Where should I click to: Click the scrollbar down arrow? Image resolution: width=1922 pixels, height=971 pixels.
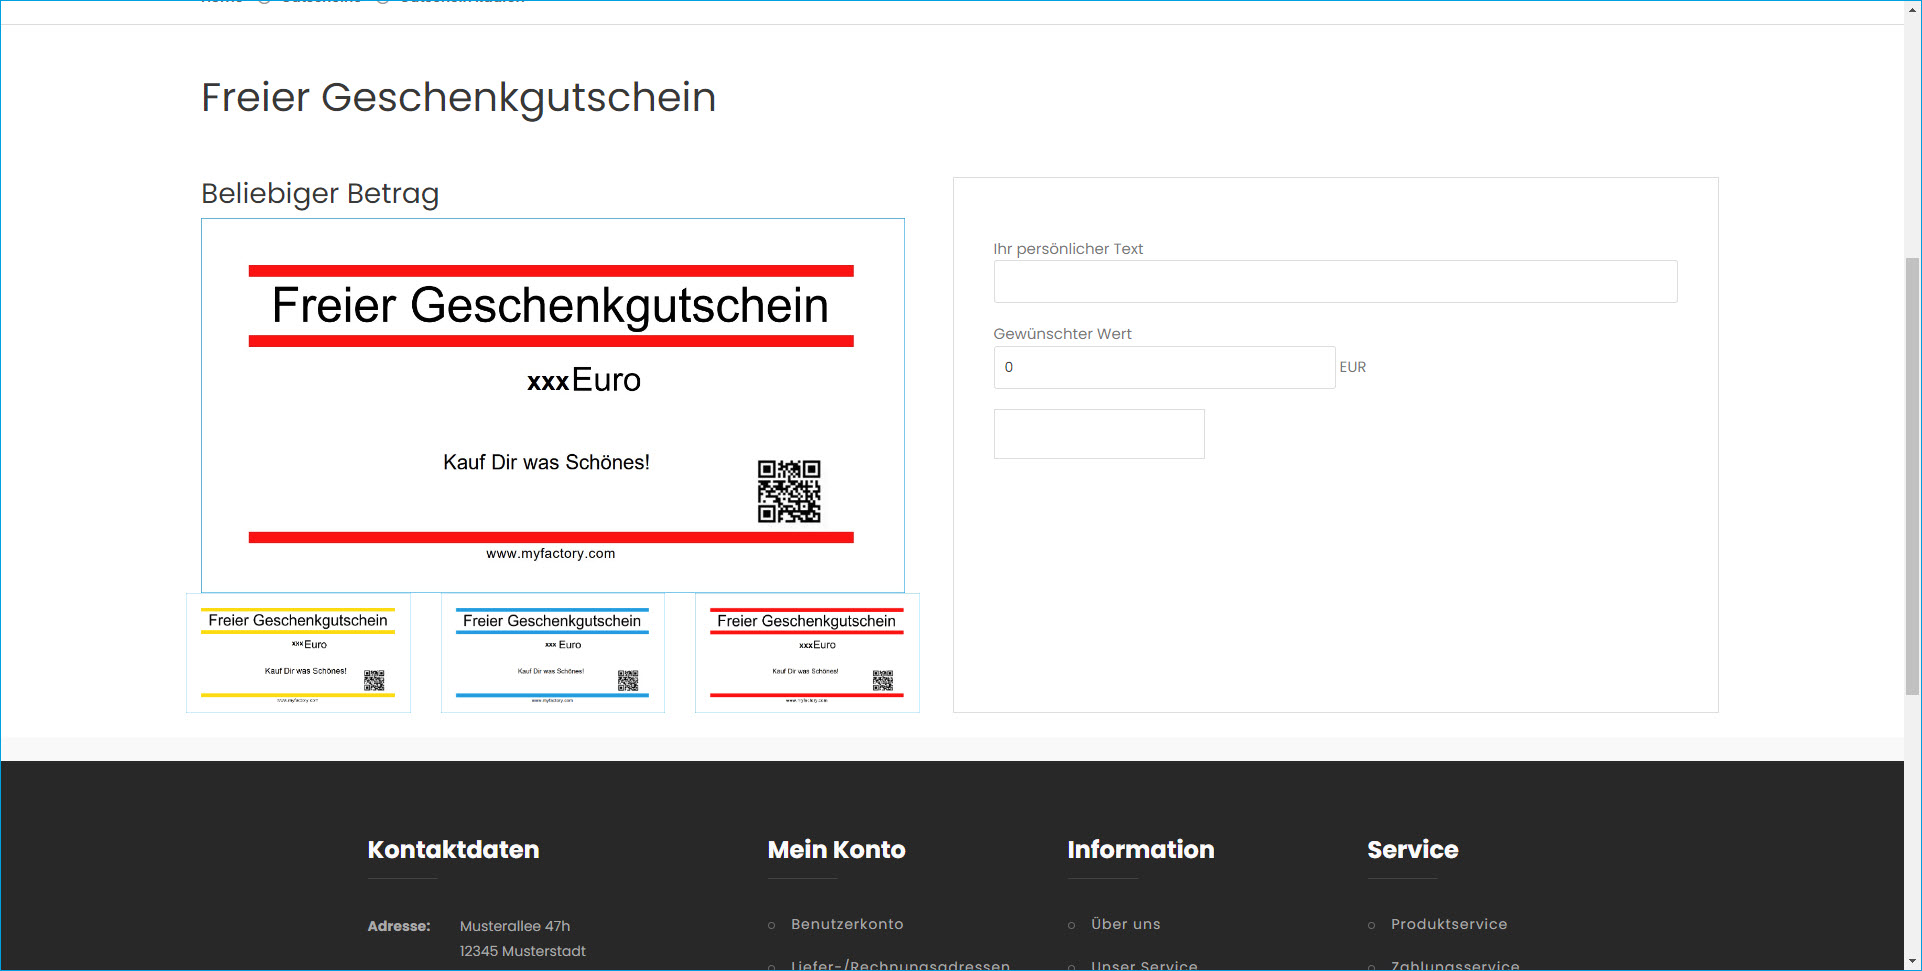pos(1912,962)
